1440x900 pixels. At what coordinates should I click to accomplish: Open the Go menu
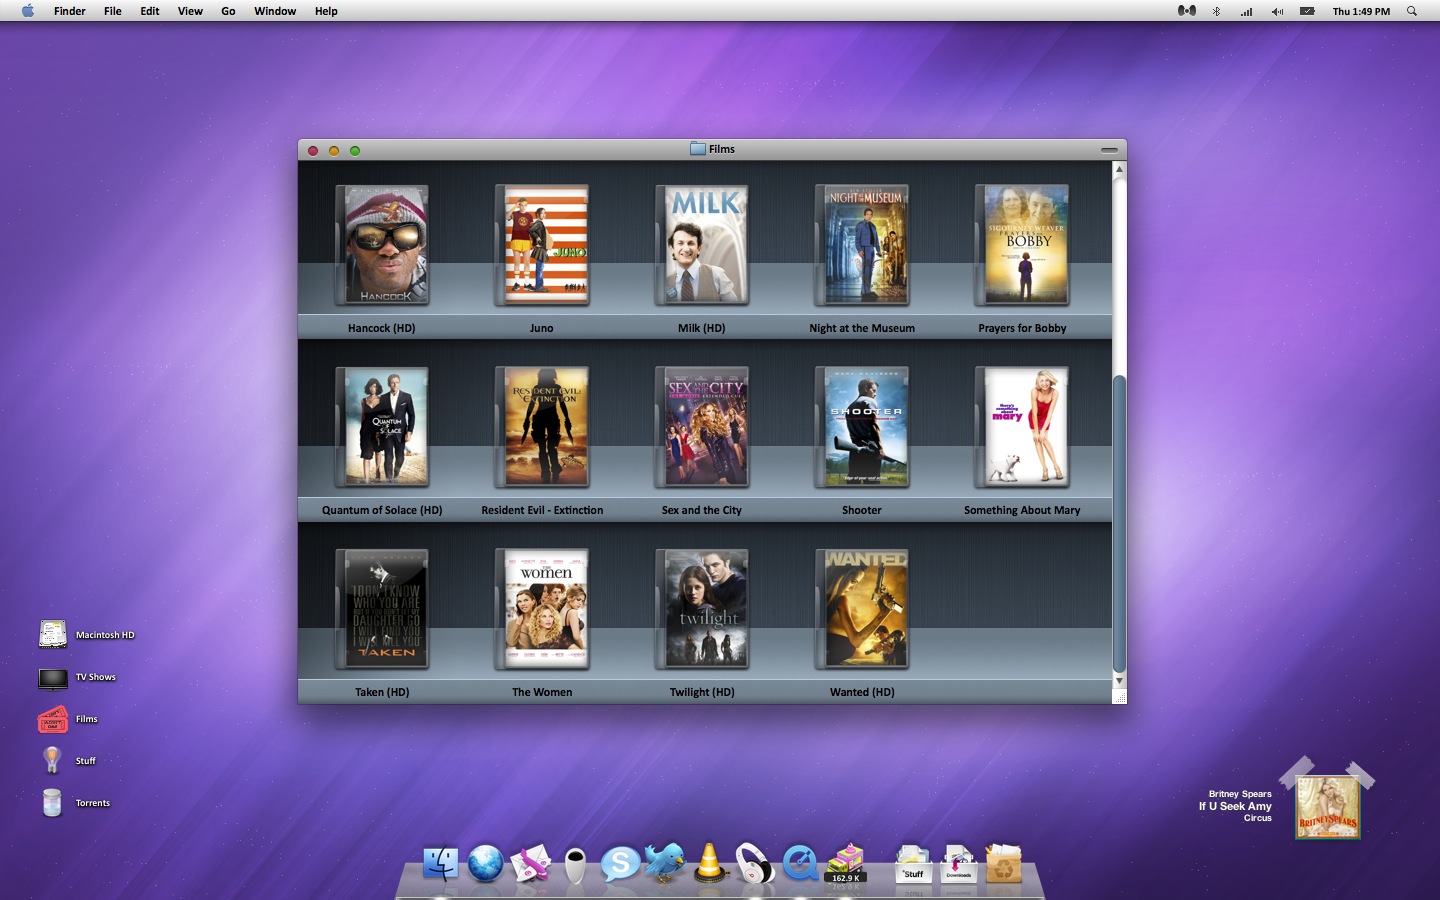pos(228,11)
